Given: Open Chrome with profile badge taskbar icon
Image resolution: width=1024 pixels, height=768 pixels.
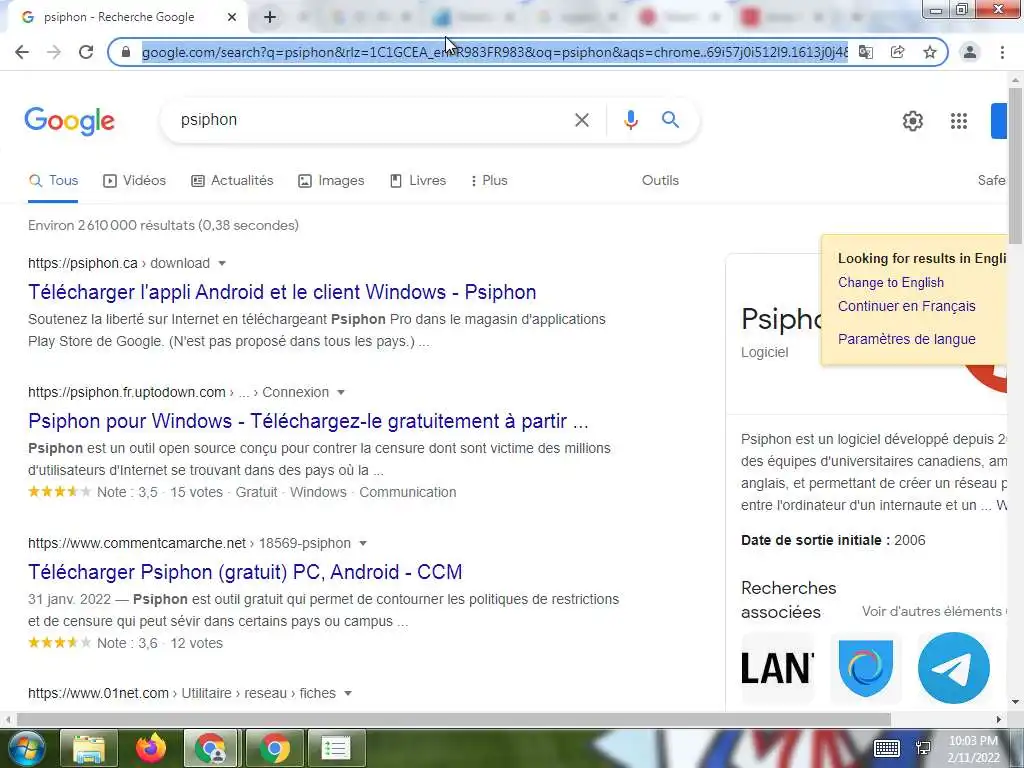Looking at the screenshot, I should click(211, 748).
